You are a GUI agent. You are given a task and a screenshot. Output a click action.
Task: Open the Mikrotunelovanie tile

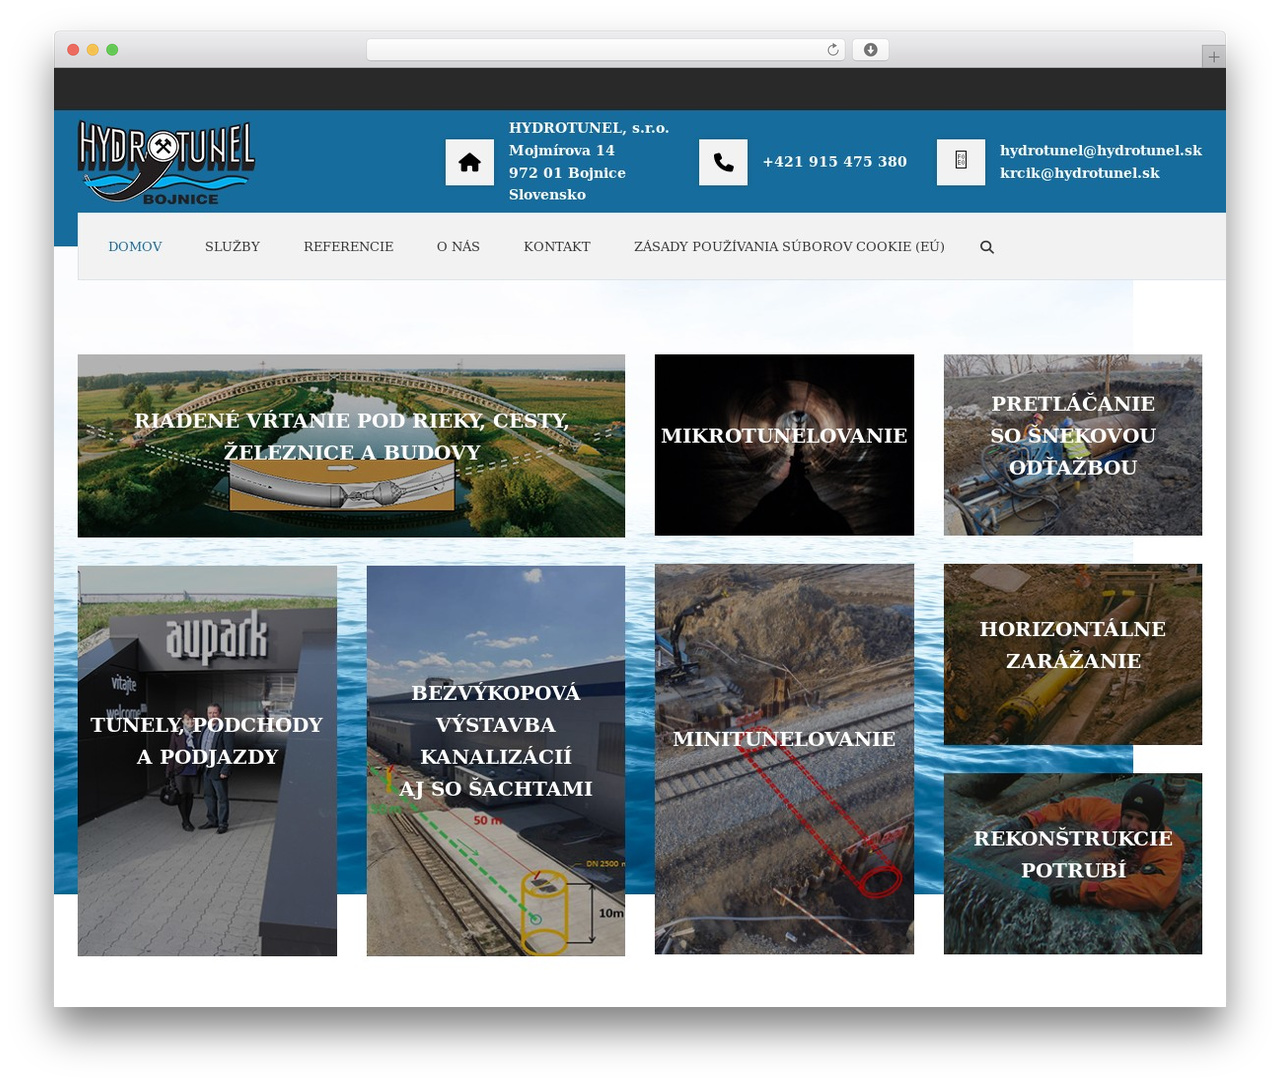(784, 445)
